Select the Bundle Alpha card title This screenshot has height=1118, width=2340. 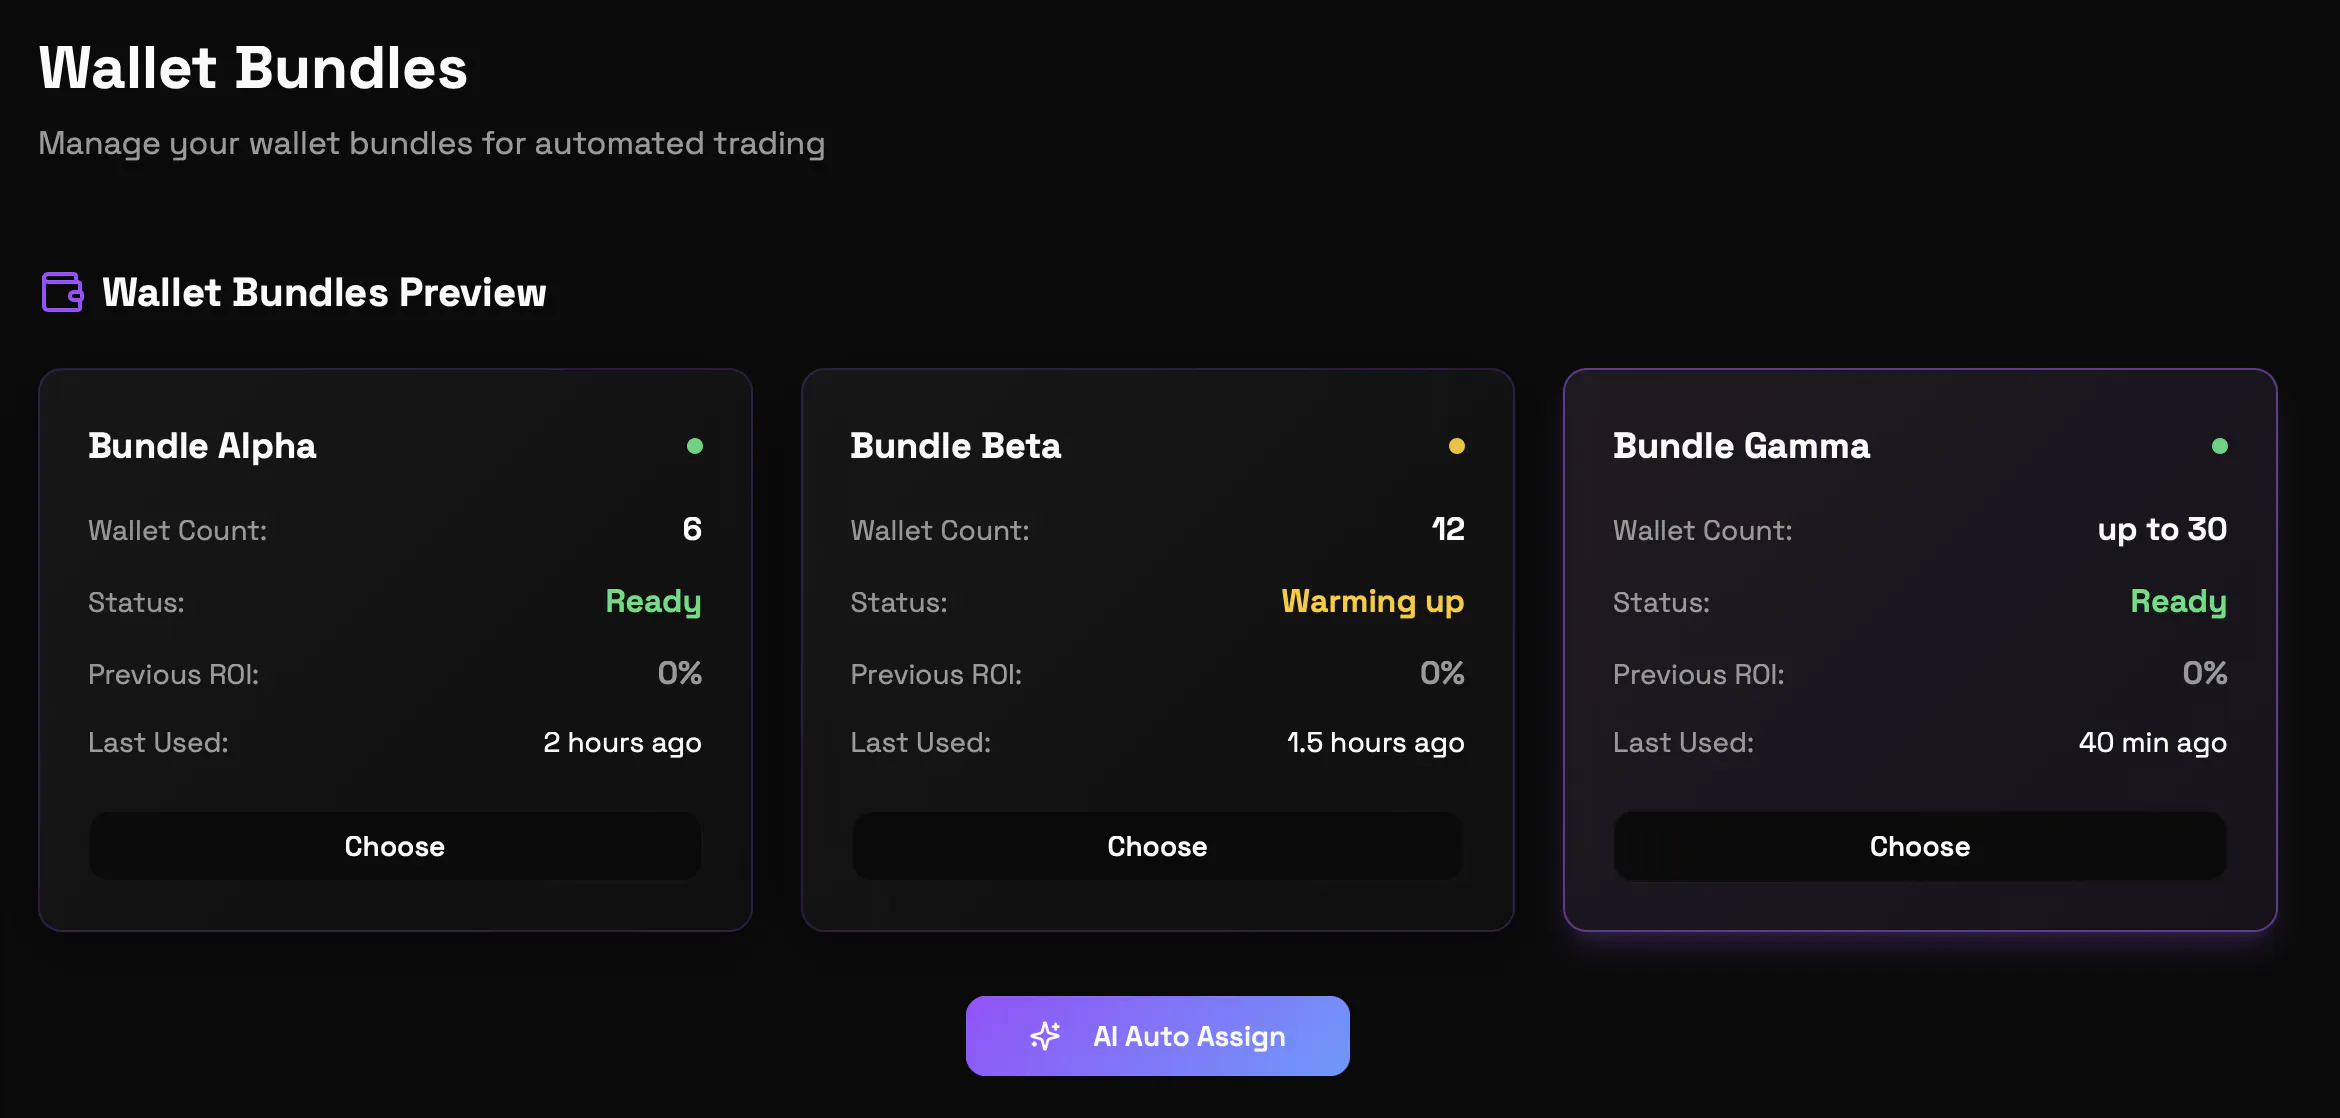[x=202, y=446]
